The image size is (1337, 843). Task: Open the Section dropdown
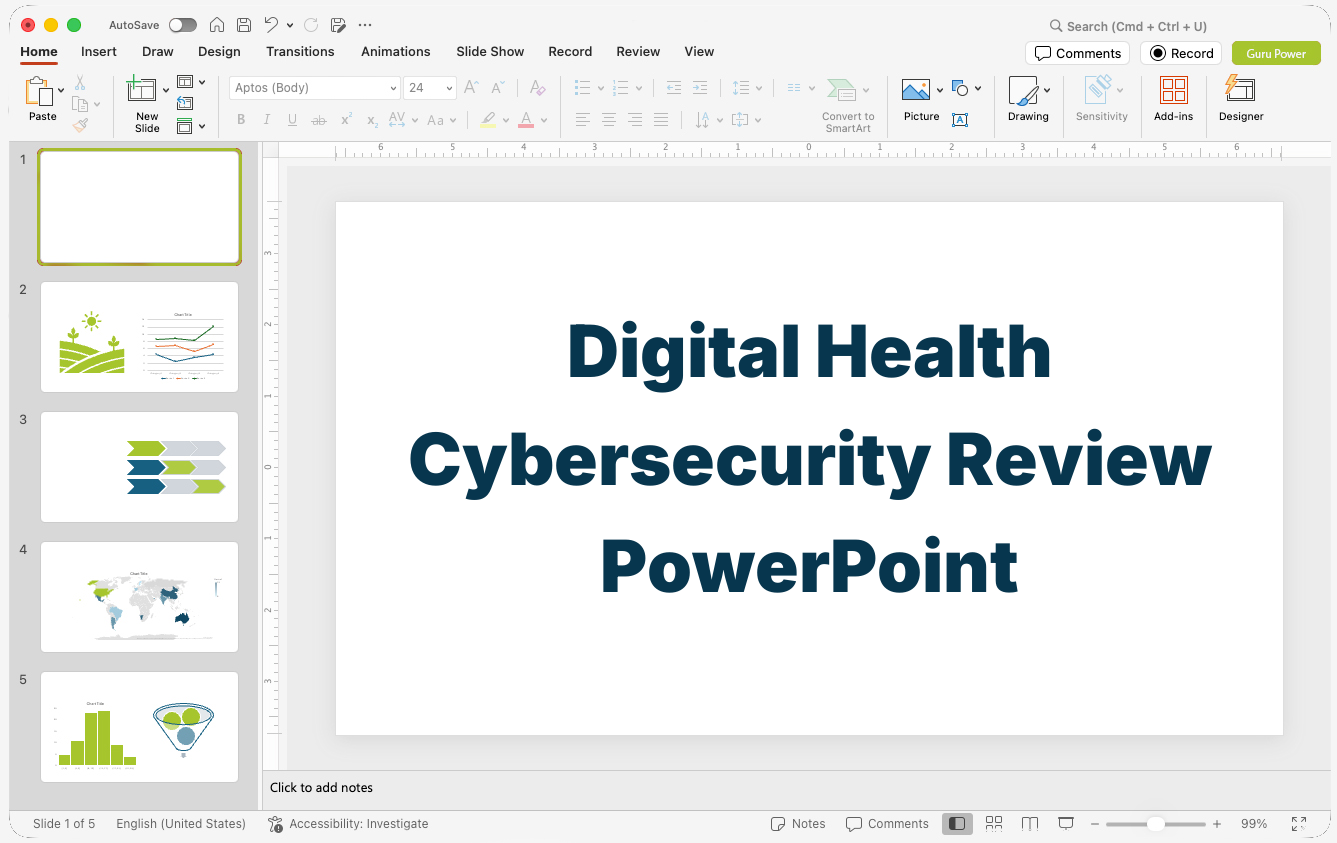click(x=190, y=126)
